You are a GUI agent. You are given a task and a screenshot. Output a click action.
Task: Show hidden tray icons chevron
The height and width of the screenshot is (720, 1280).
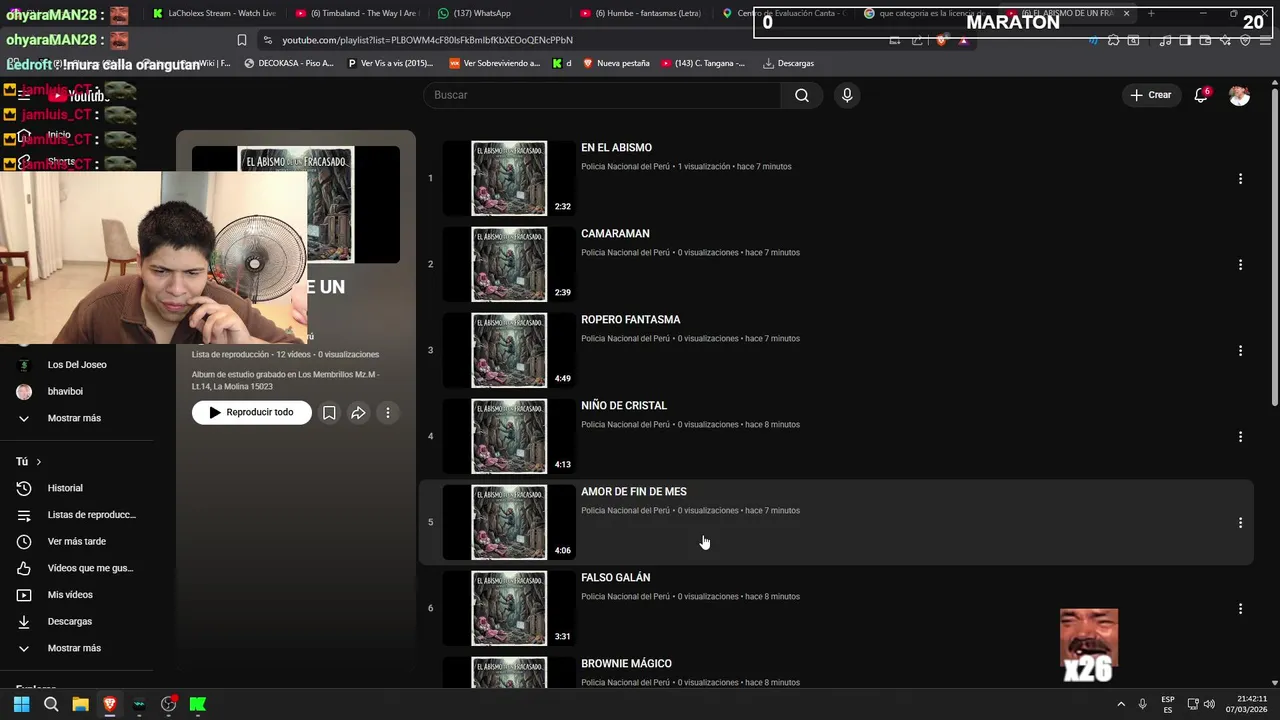[1120, 704]
